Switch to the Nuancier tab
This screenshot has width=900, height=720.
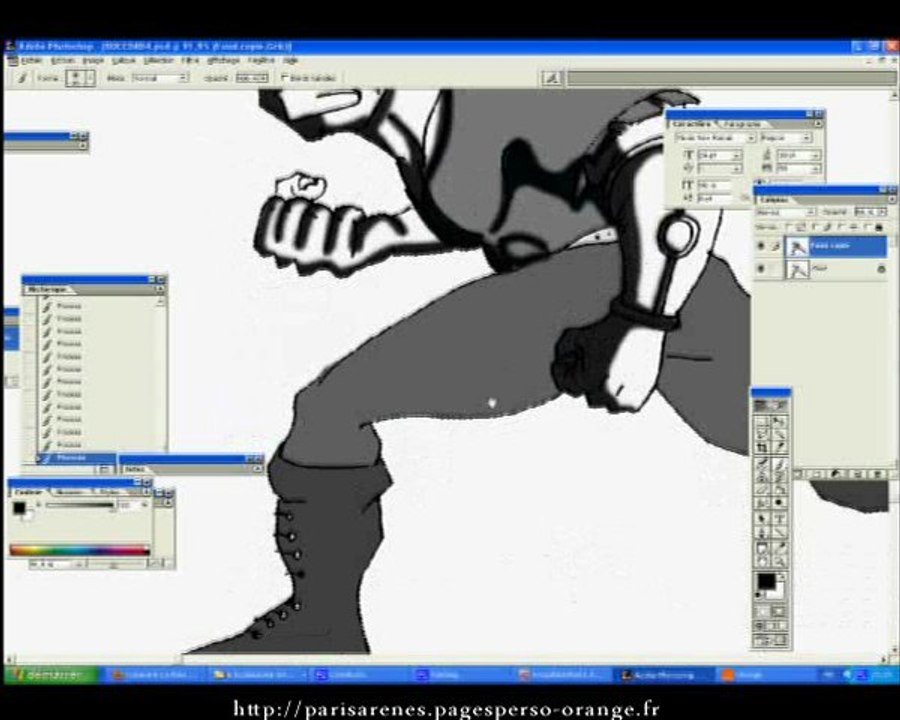tap(70, 492)
